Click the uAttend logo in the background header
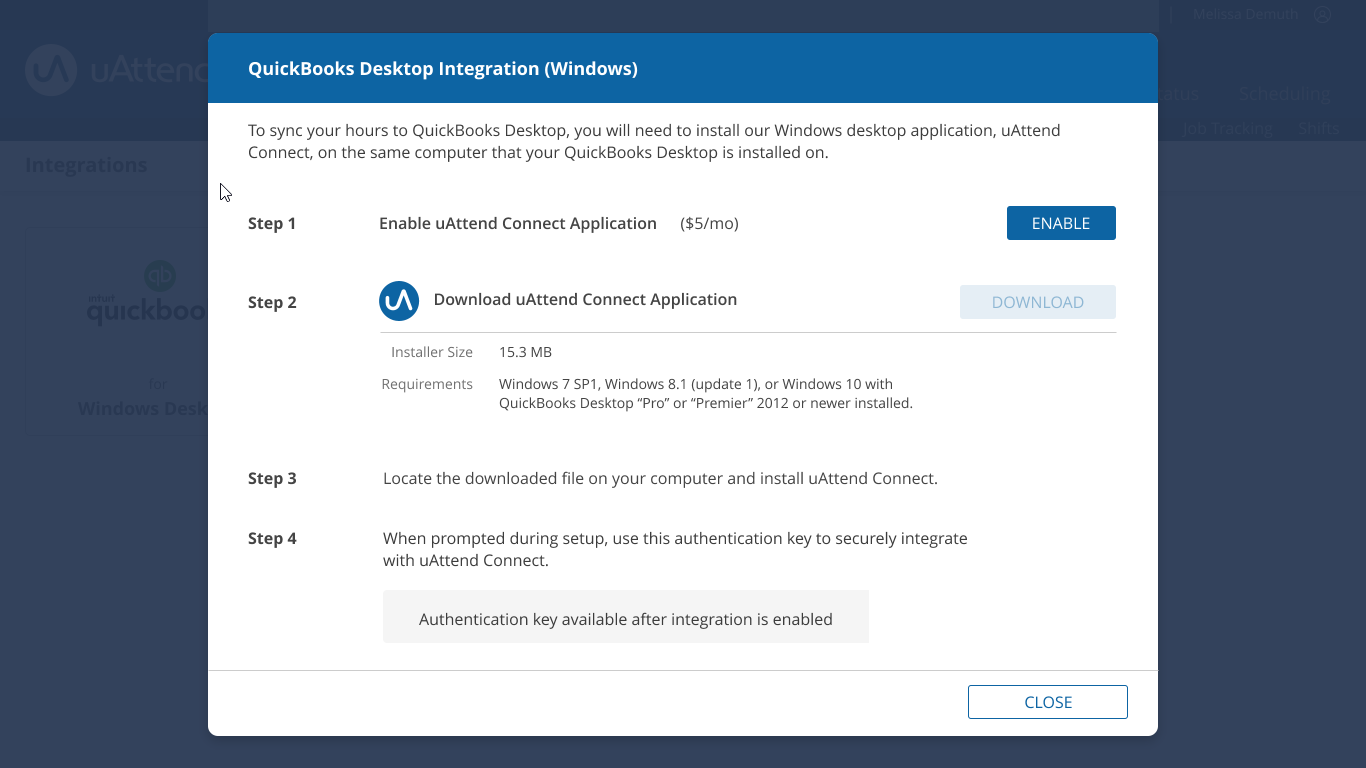 pyautogui.click(x=116, y=70)
